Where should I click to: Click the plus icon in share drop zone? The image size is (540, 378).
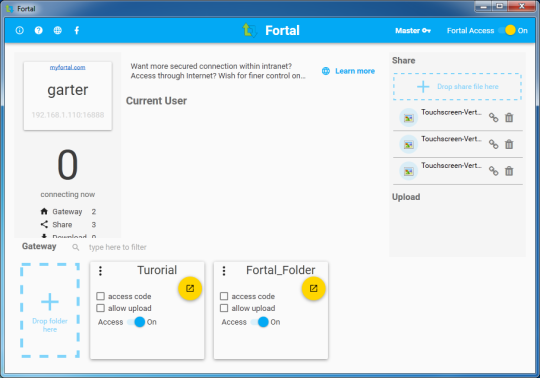click(x=423, y=86)
